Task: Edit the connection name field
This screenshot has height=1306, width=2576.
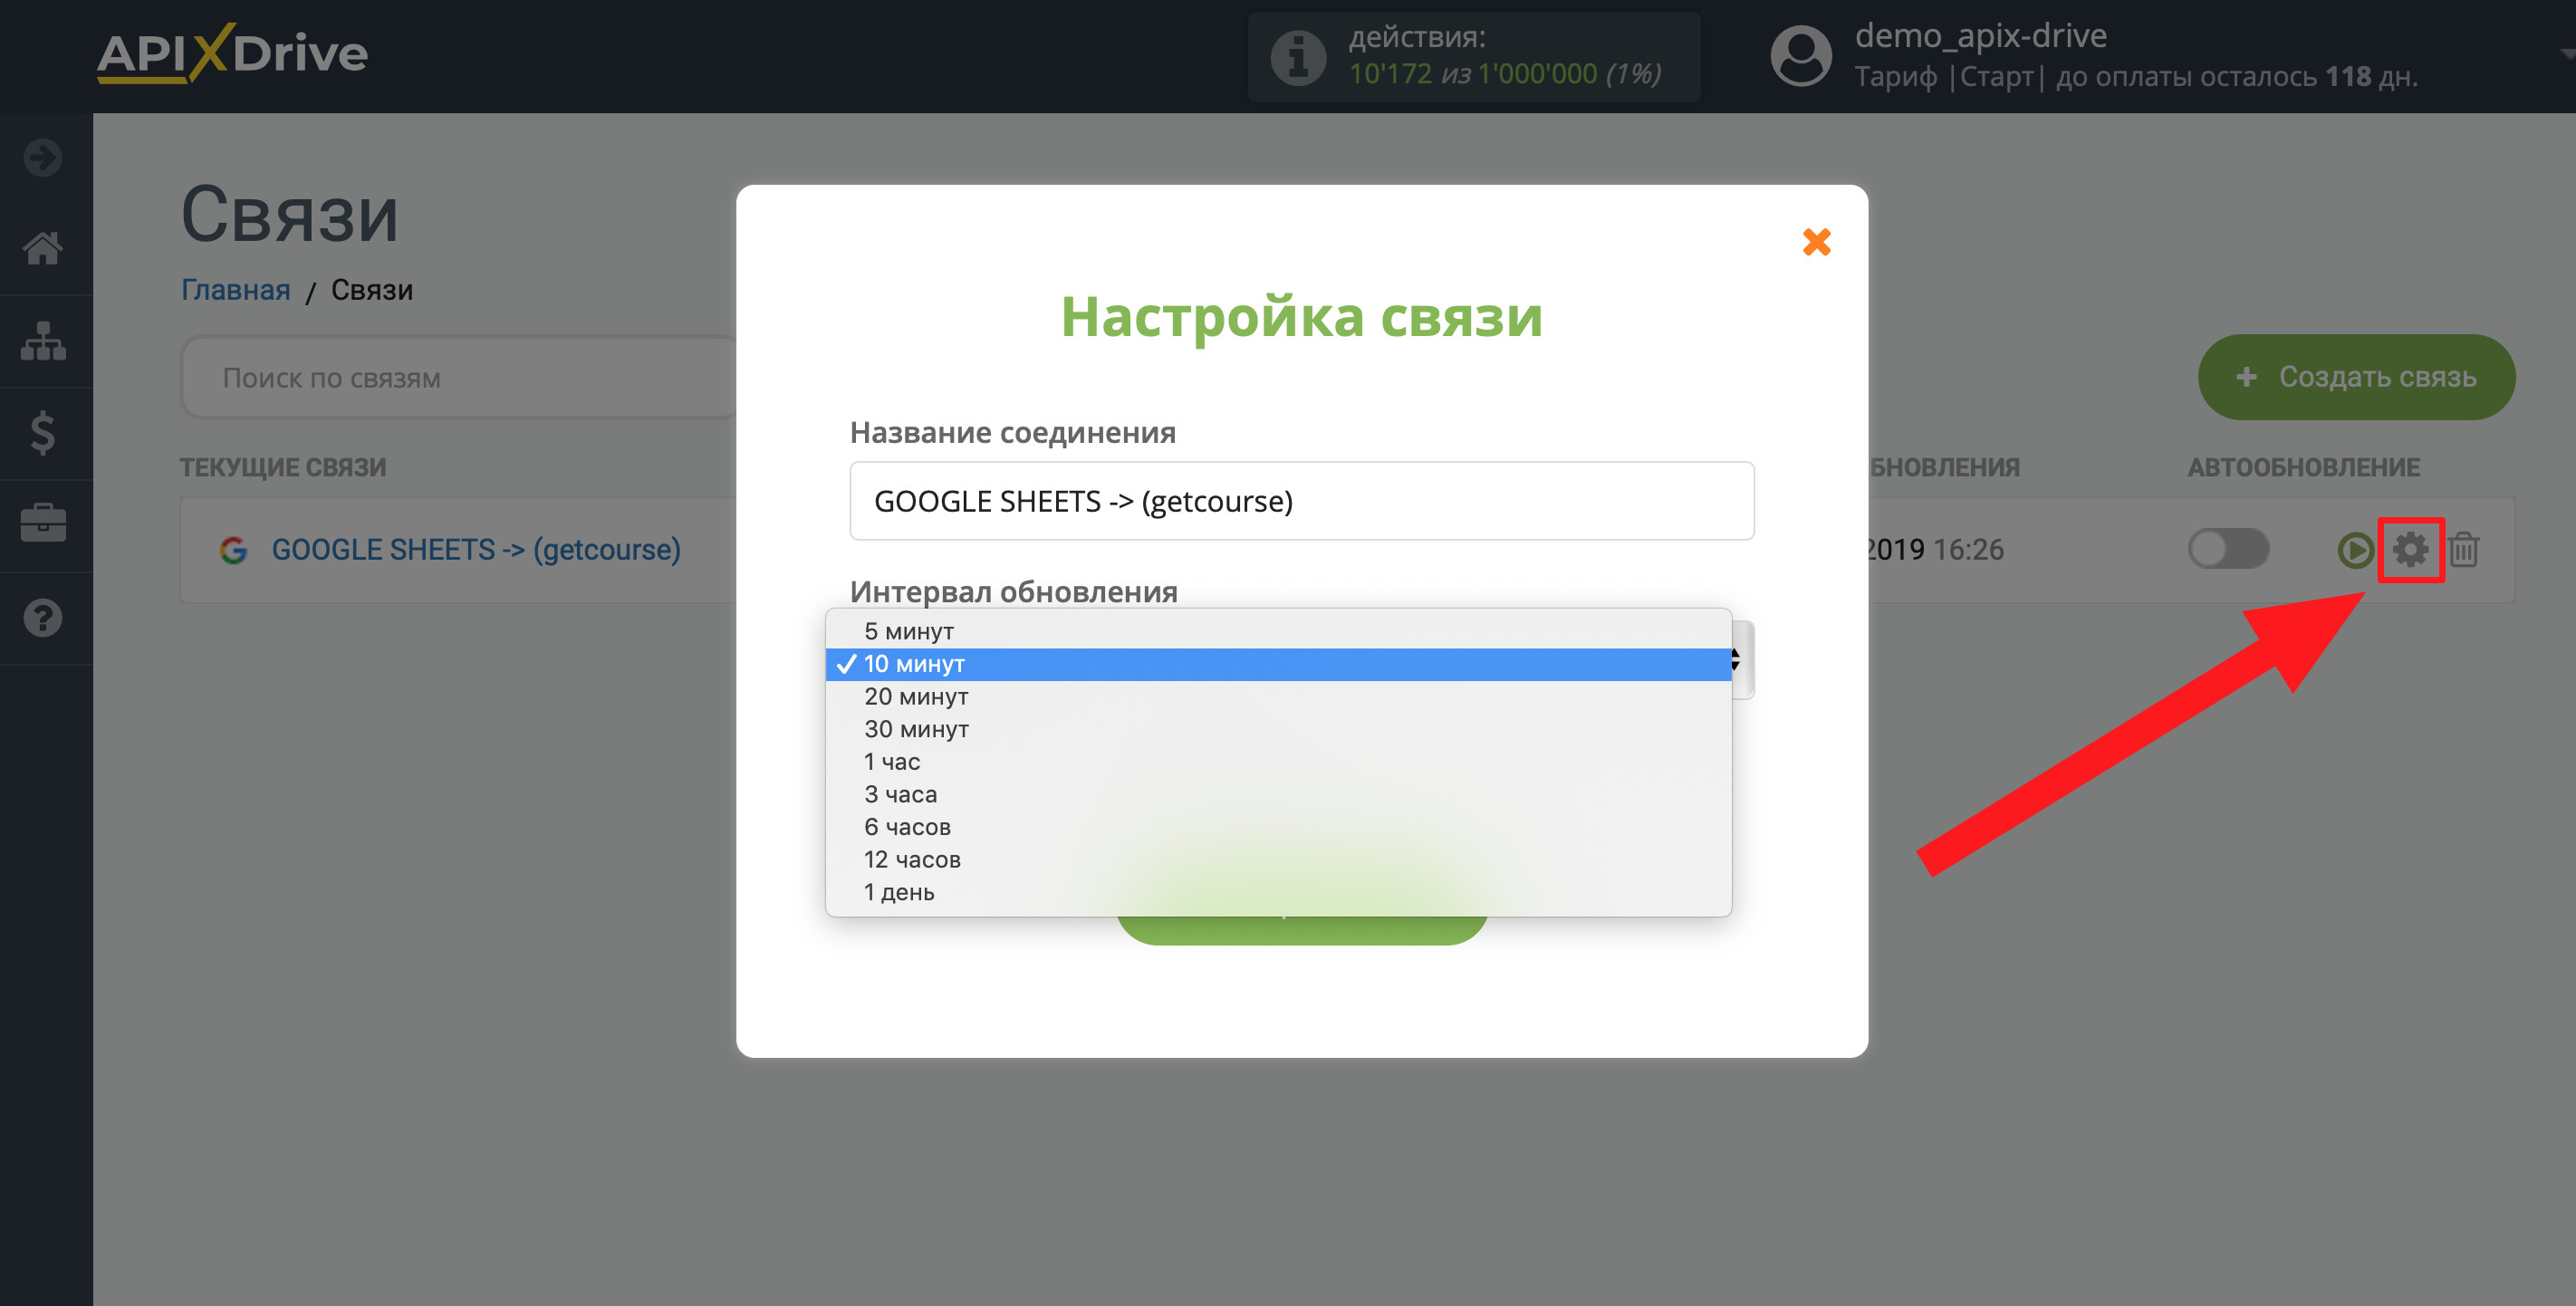Action: 1301,500
